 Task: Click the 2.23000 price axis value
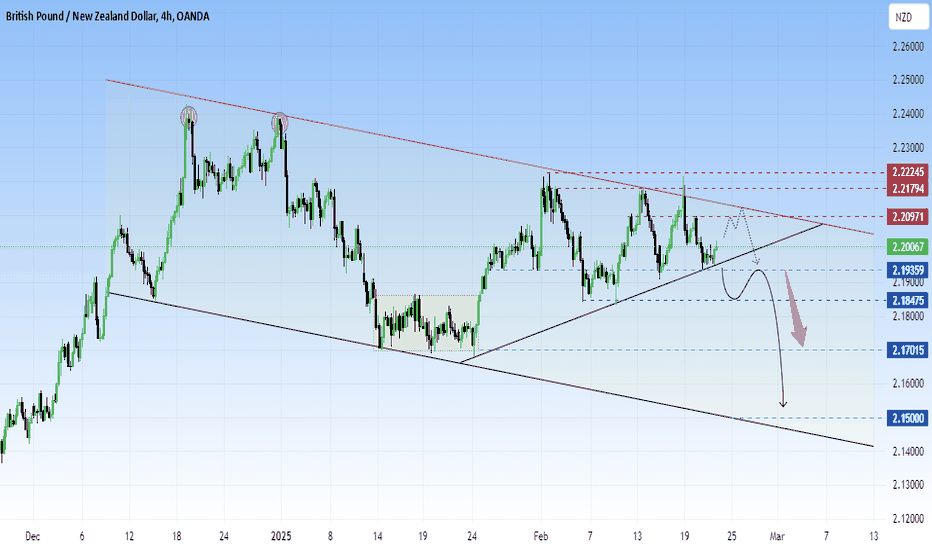(x=908, y=147)
